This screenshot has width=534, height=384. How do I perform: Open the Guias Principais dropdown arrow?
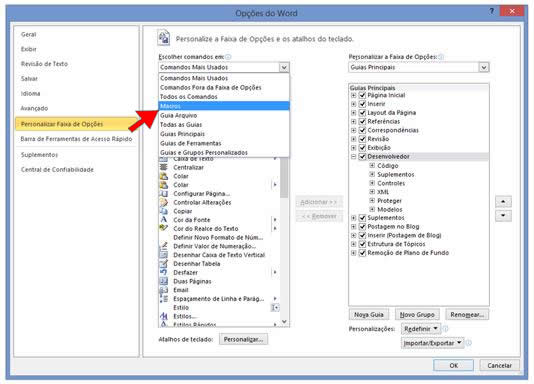click(484, 67)
